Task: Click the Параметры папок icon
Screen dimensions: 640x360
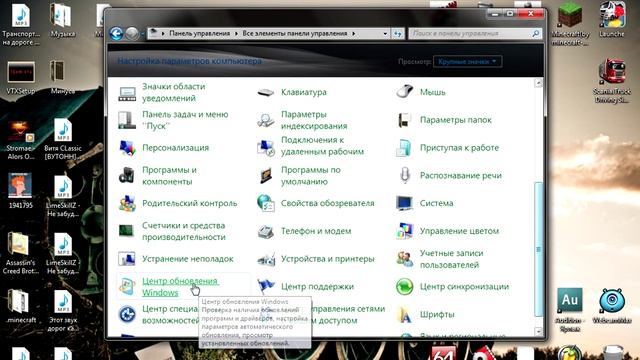Action: tap(404, 120)
